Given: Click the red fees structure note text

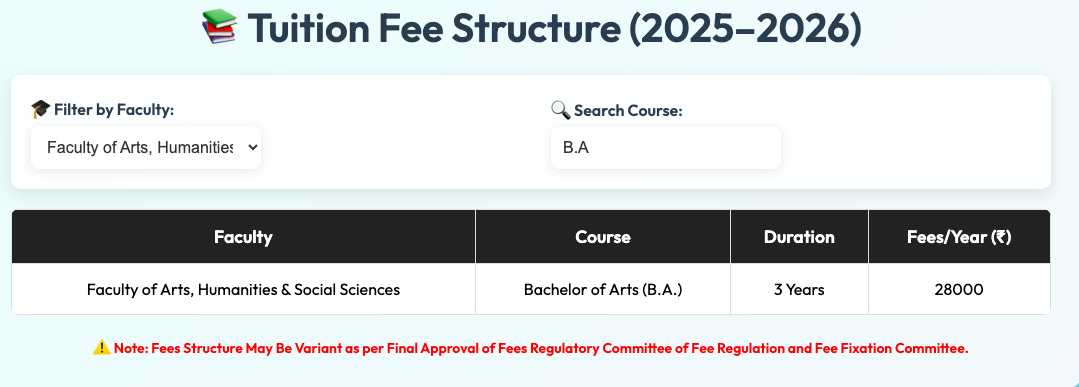Looking at the screenshot, I should (x=541, y=348).
